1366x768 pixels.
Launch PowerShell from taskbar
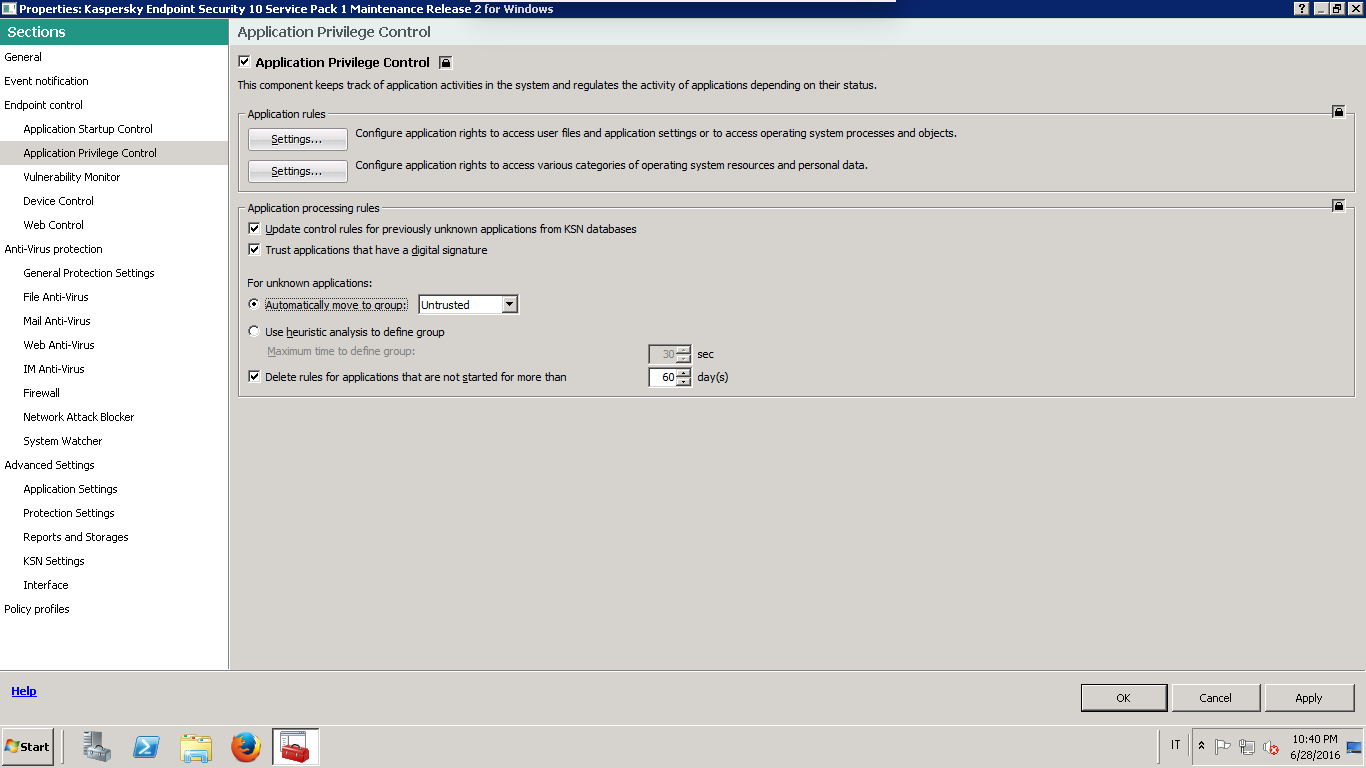coord(147,746)
